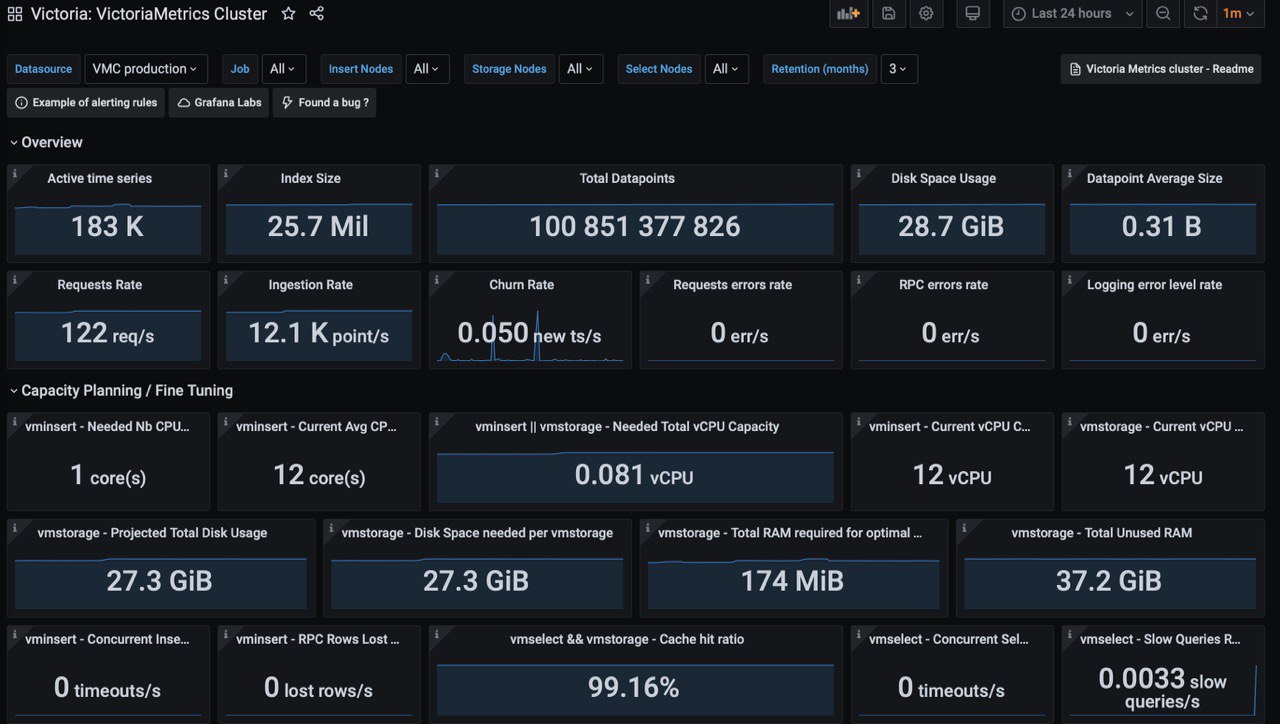Share the dashboard via share icon
The width and height of the screenshot is (1280, 724).
[317, 14]
